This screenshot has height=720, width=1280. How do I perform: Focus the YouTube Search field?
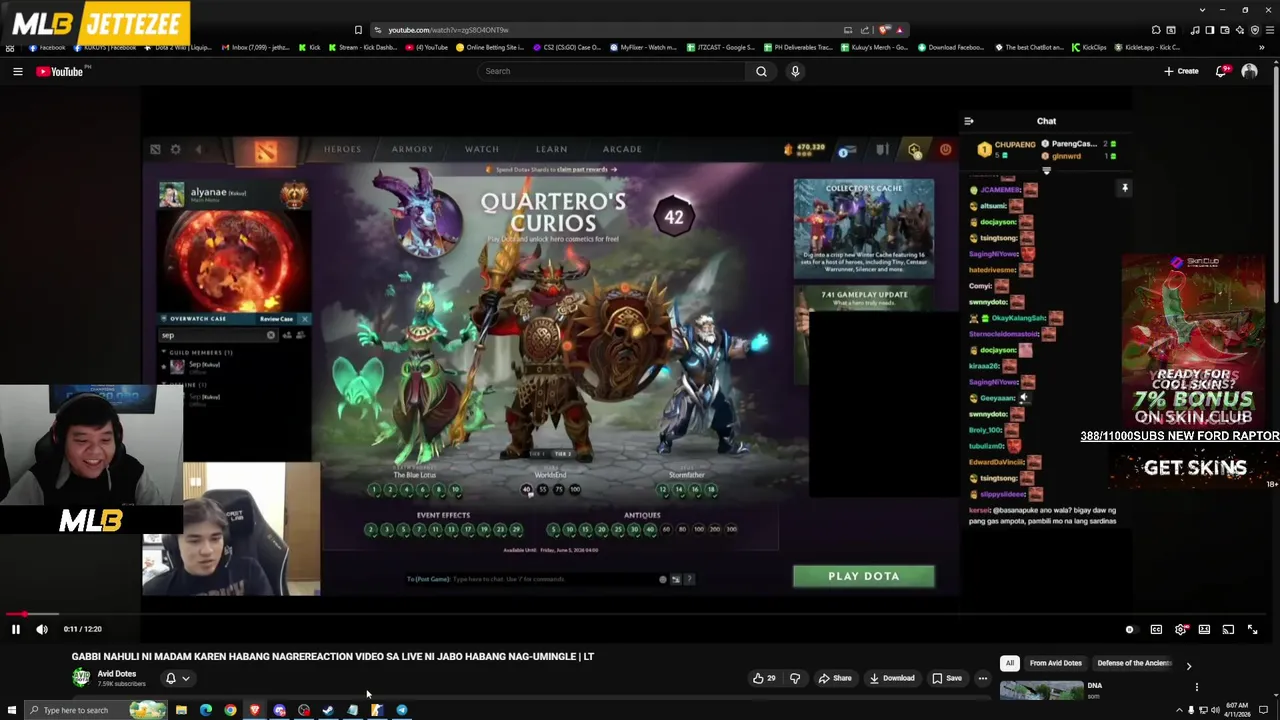click(611, 71)
